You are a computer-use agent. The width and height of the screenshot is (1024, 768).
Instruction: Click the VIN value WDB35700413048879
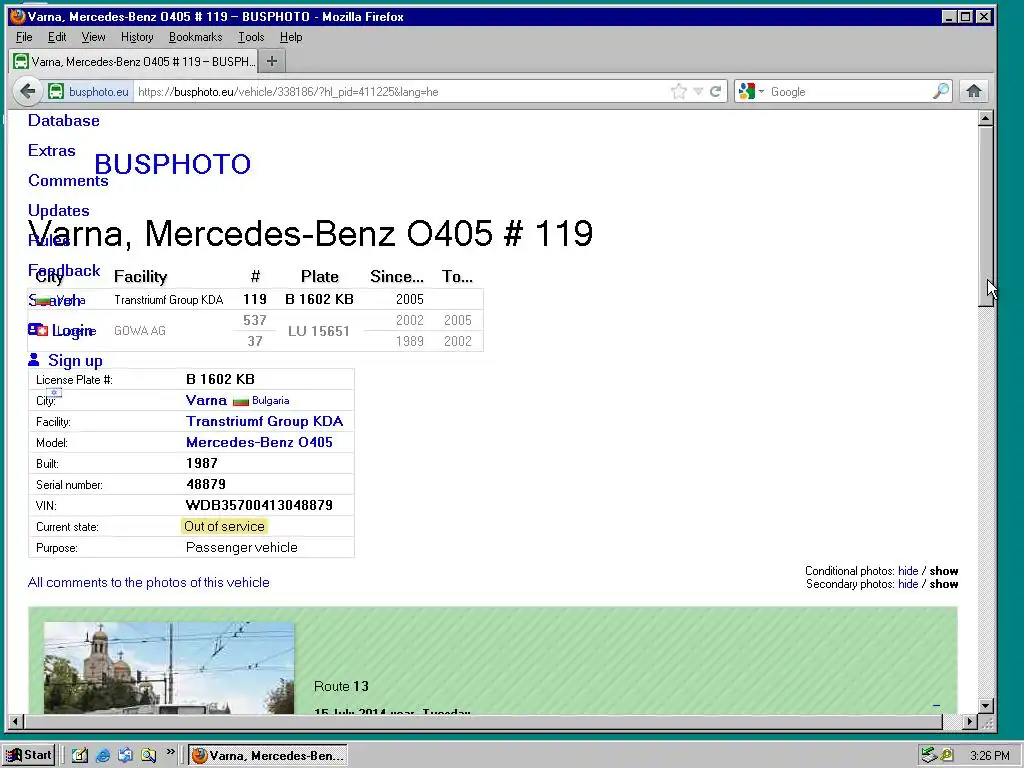point(259,505)
